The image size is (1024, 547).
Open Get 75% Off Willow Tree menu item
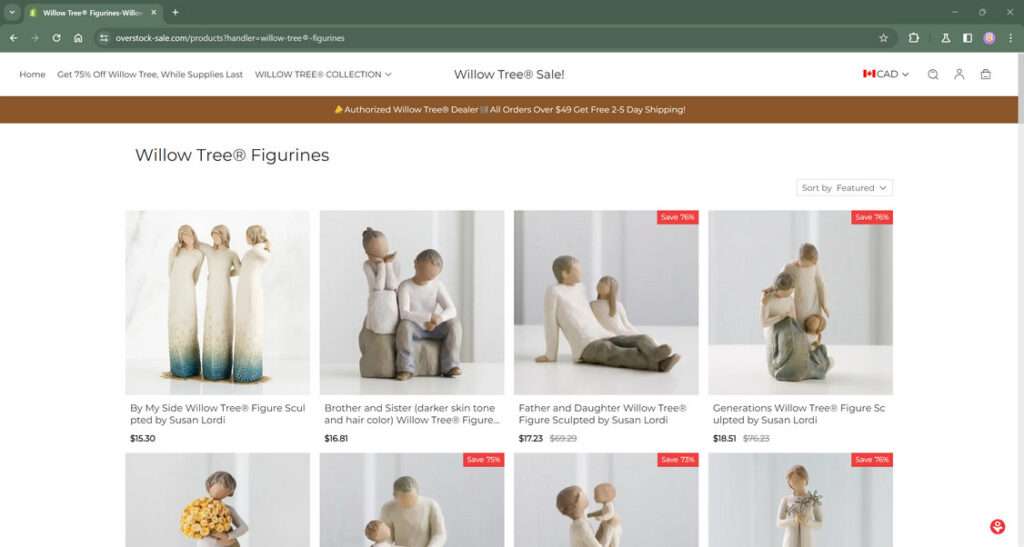click(150, 74)
